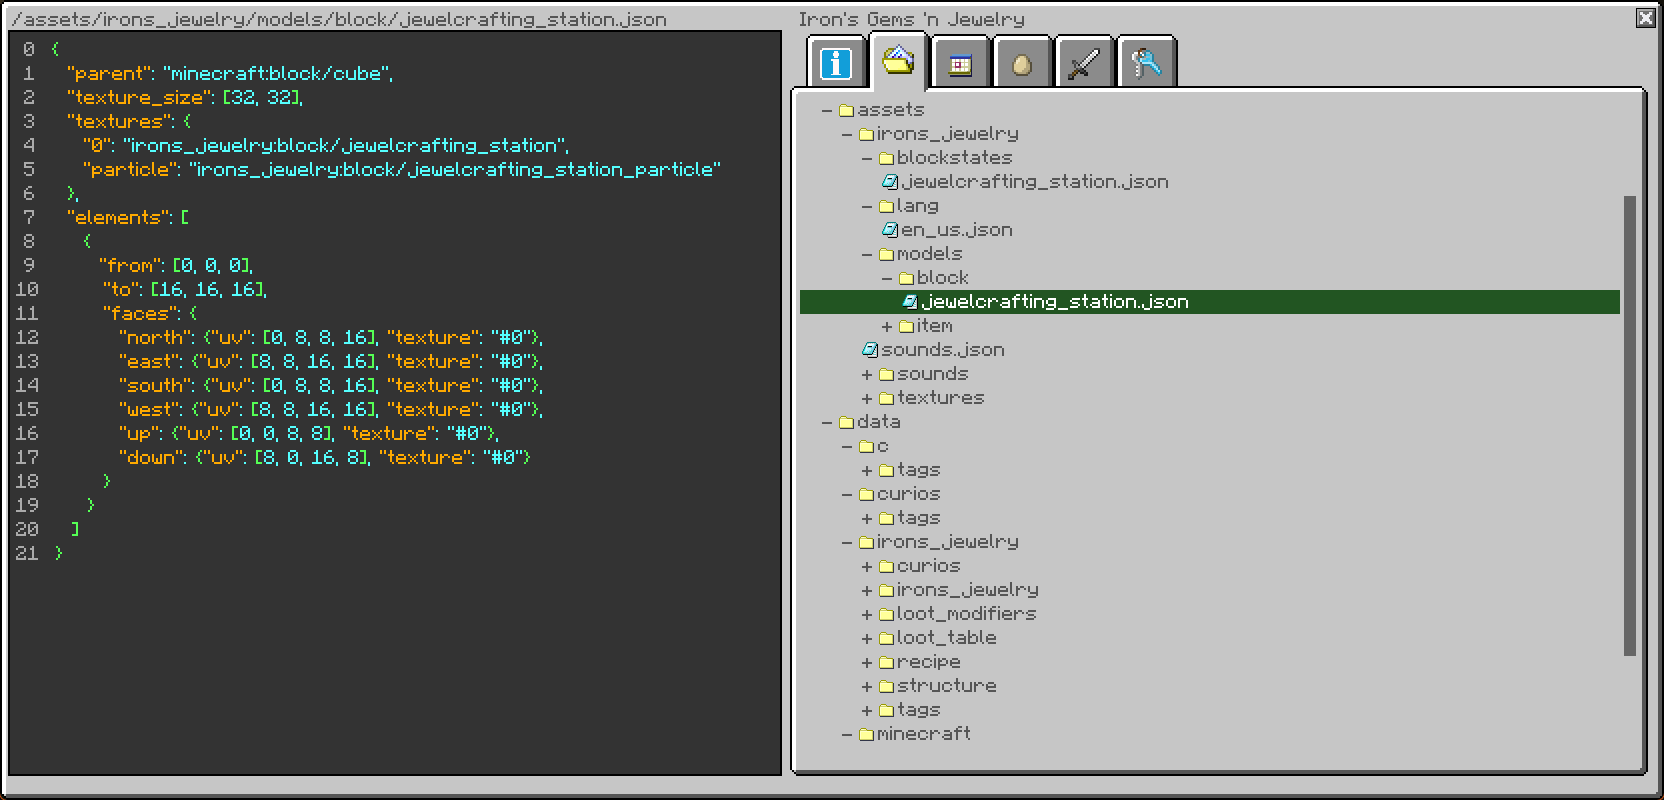The width and height of the screenshot is (1664, 800).
Task: Collapse the data folder
Action: (x=827, y=422)
